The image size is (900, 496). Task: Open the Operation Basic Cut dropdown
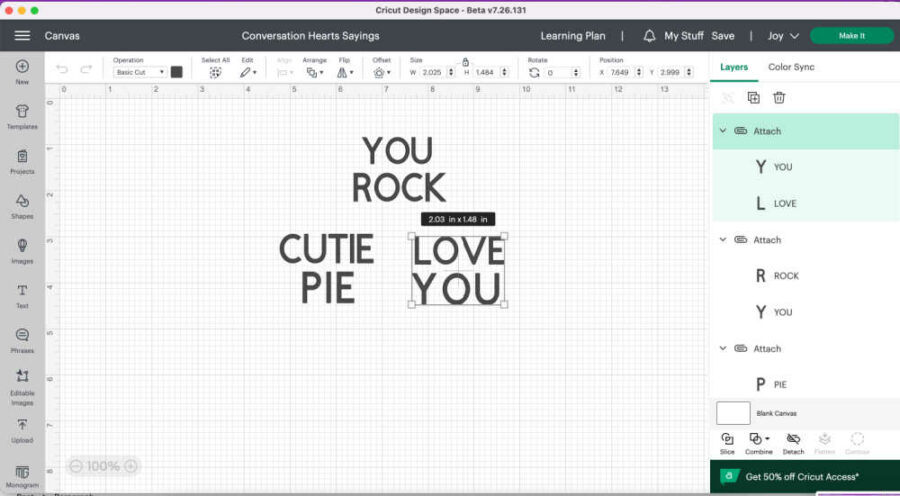point(139,72)
